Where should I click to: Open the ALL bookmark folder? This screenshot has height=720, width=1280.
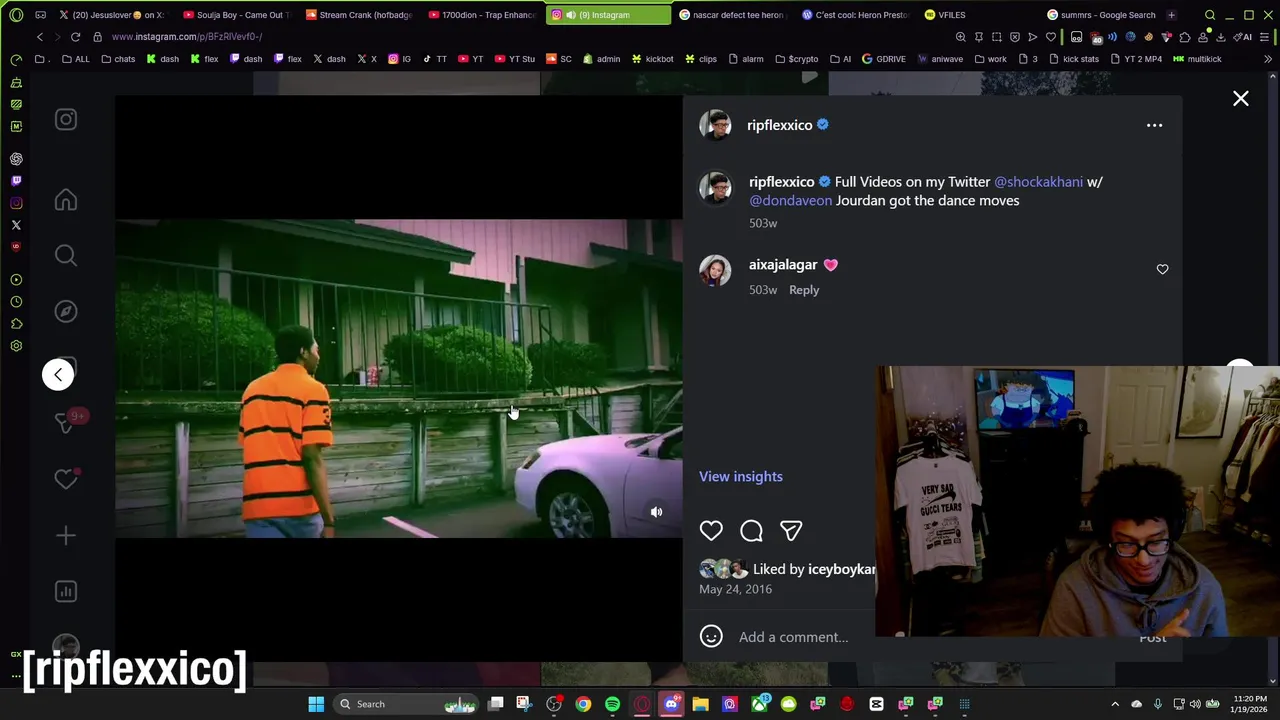75,59
